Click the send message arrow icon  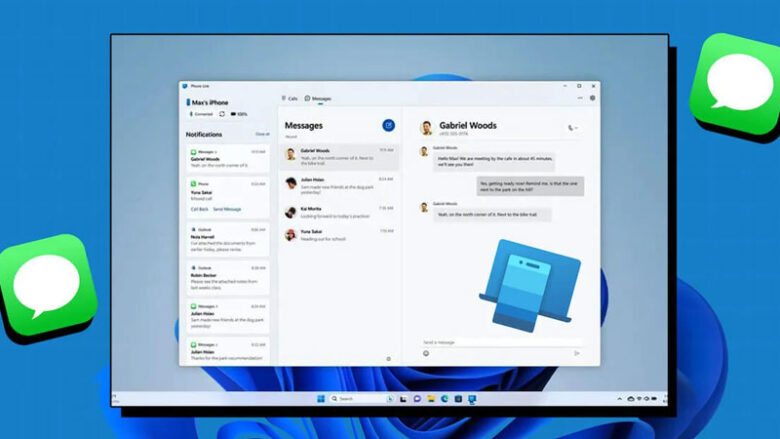click(x=577, y=353)
